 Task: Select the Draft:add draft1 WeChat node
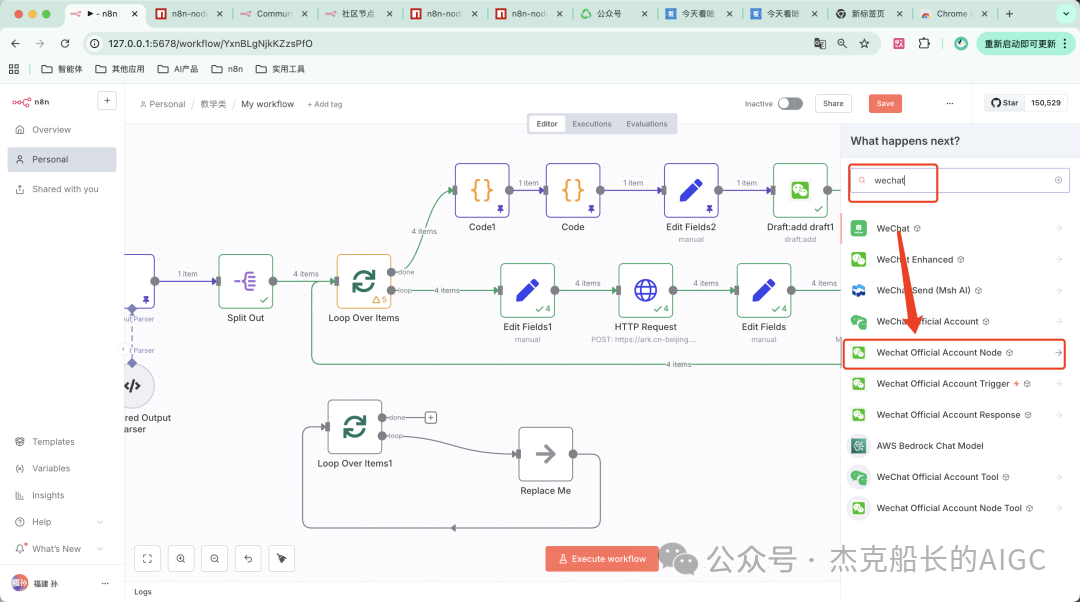[800, 190]
